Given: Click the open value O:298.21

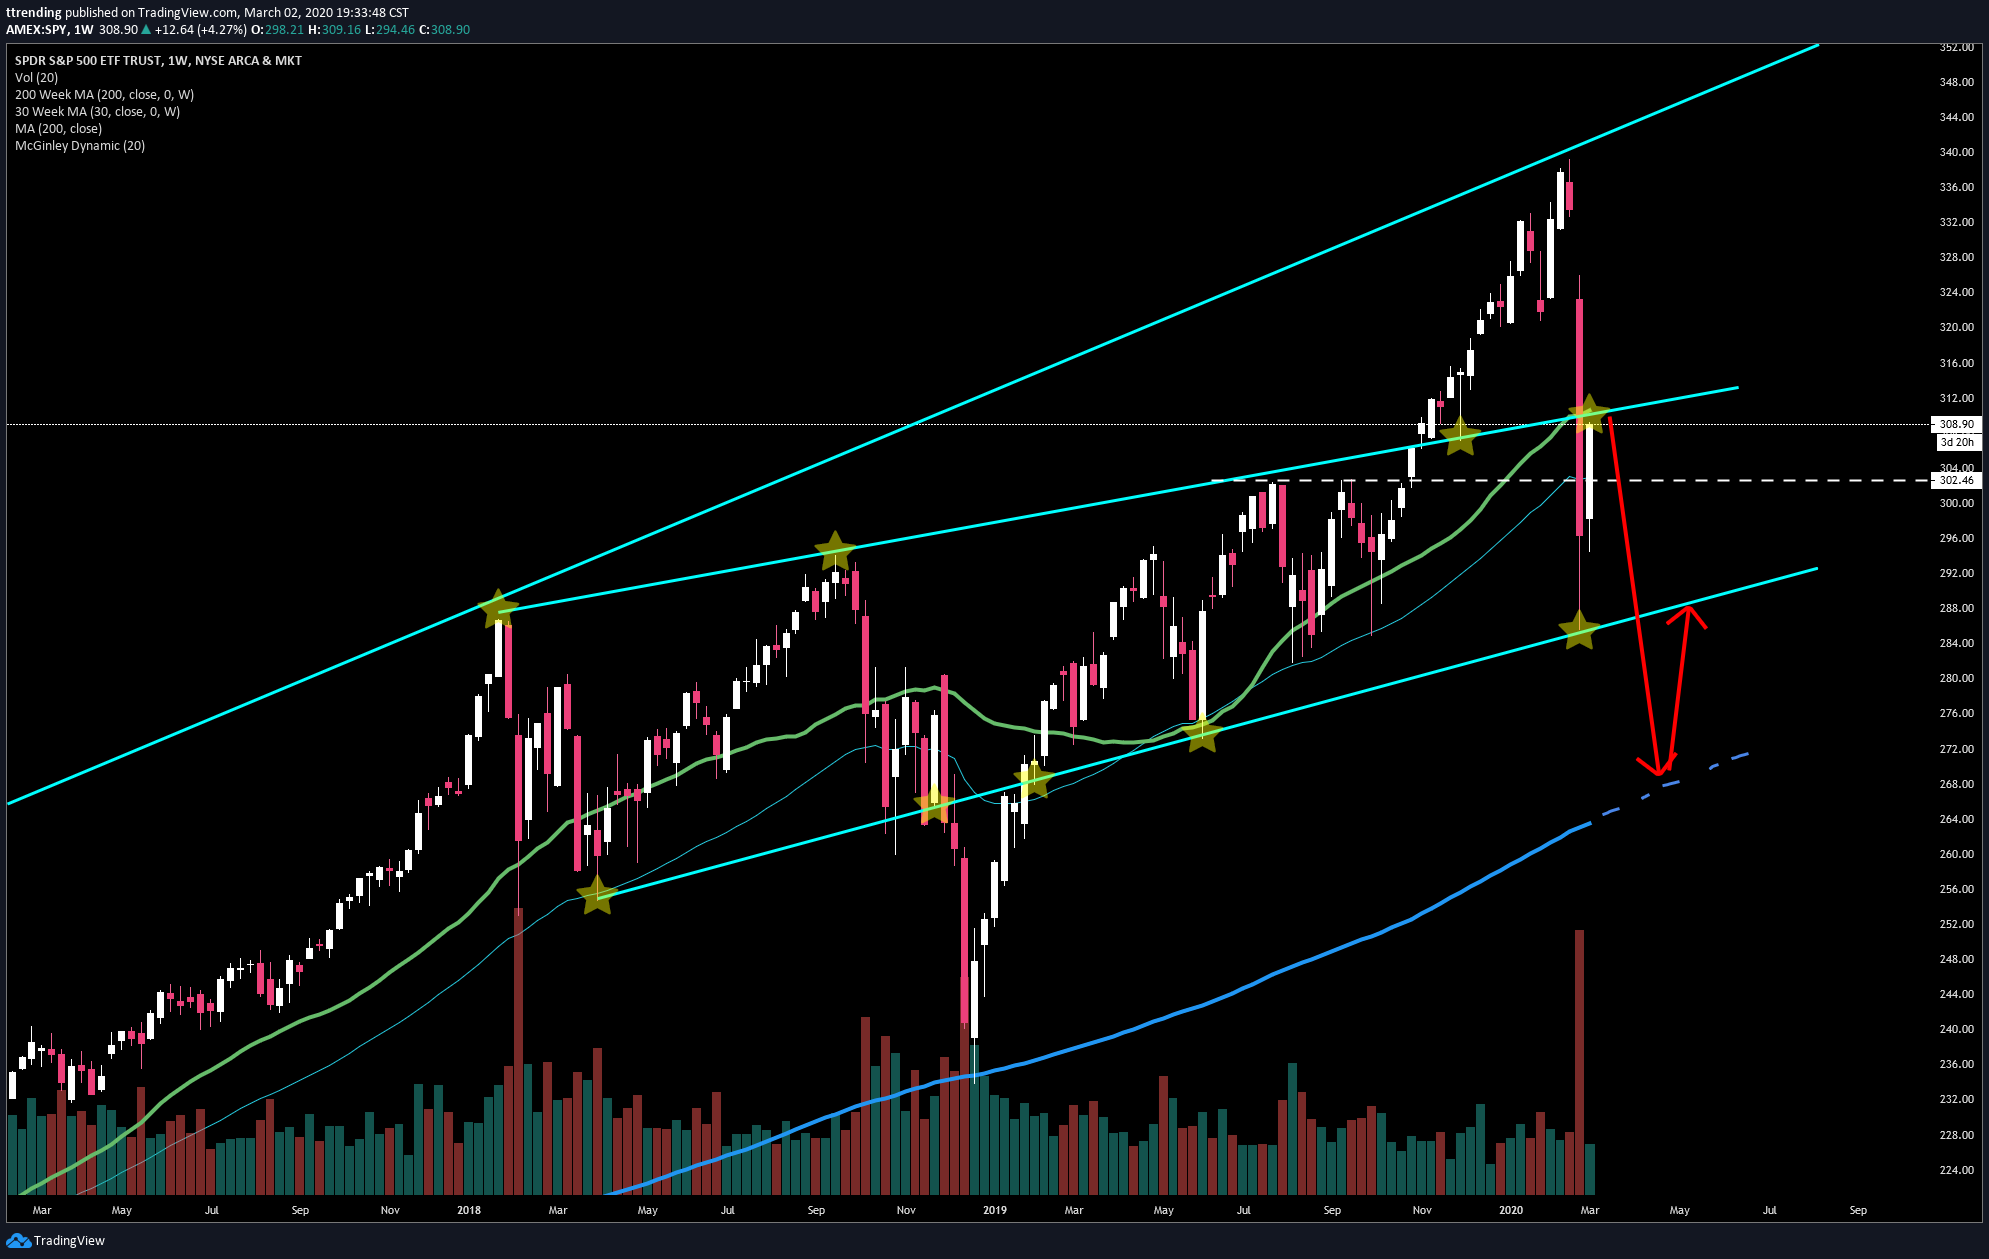Looking at the screenshot, I should pyautogui.click(x=277, y=29).
